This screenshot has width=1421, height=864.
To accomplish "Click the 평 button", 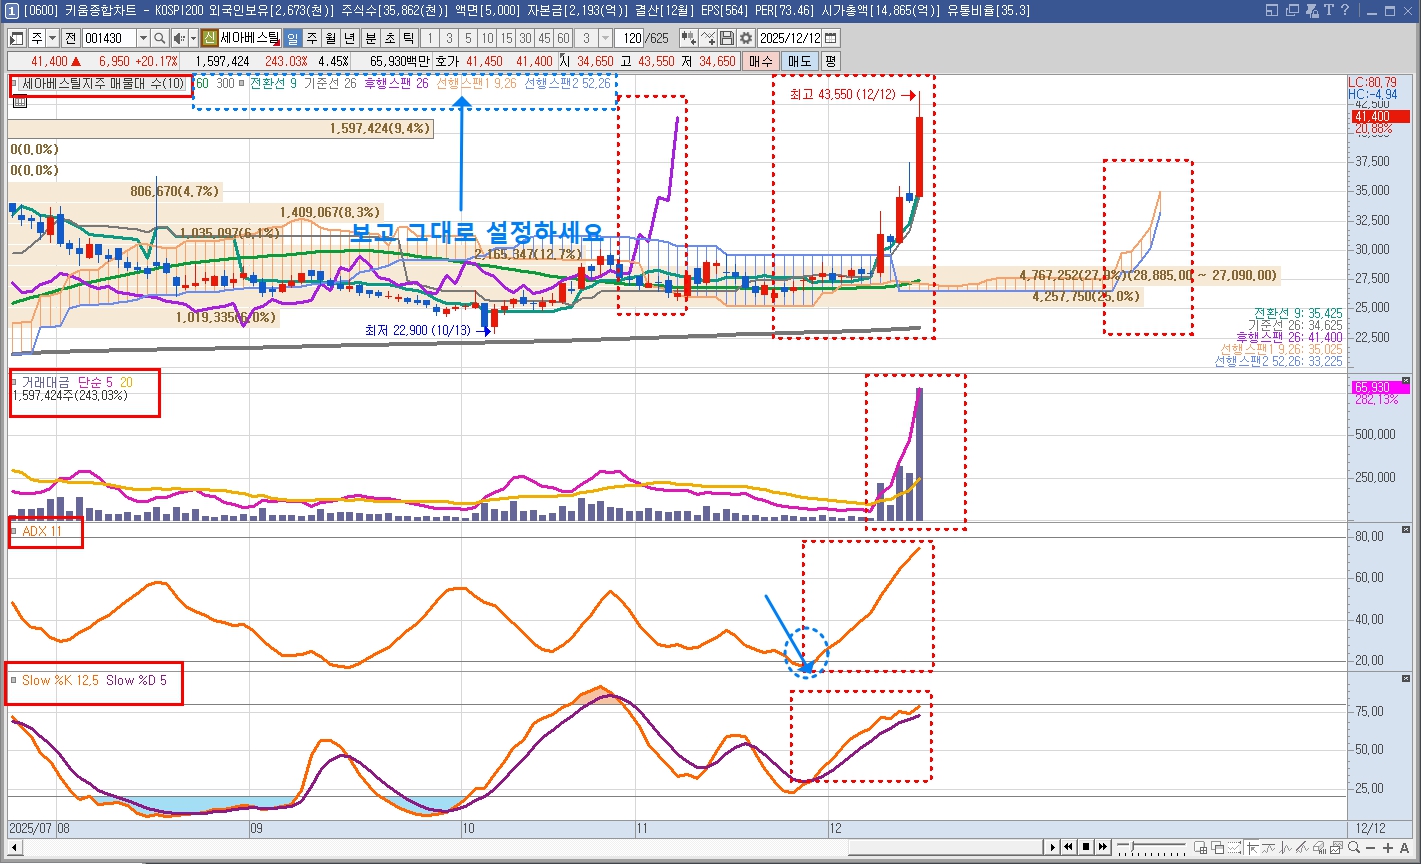I will pos(830,61).
